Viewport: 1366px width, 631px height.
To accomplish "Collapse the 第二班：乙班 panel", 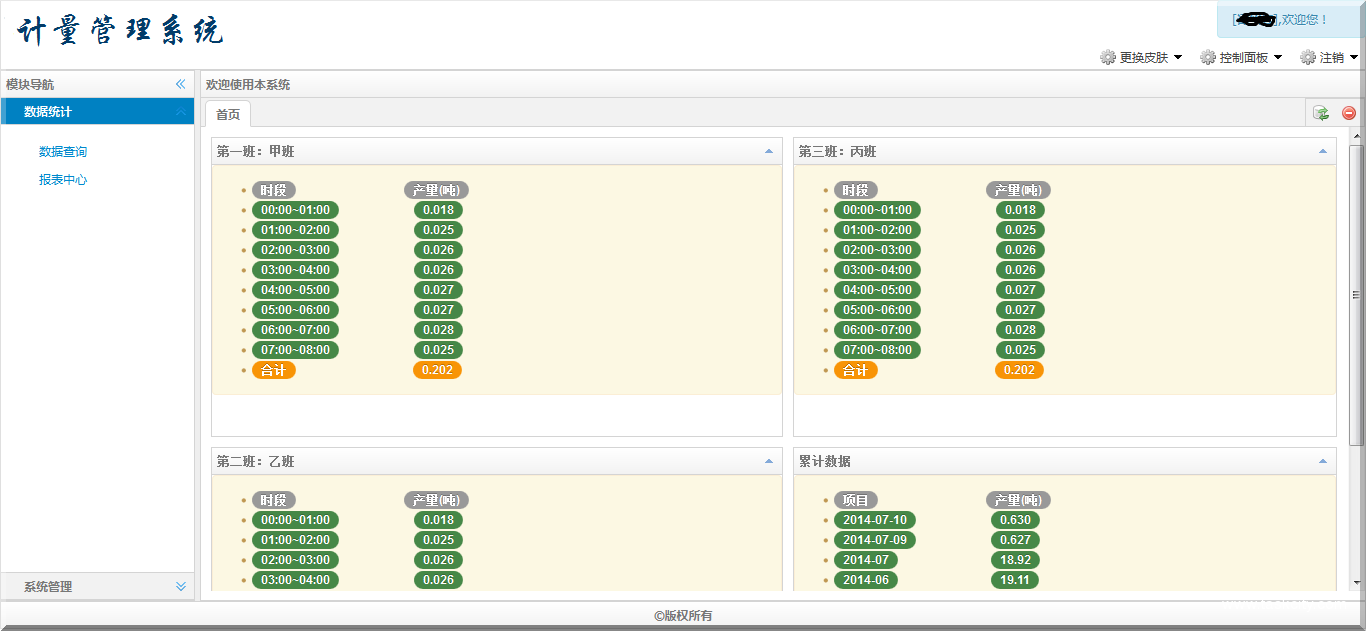I will click(x=768, y=462).
